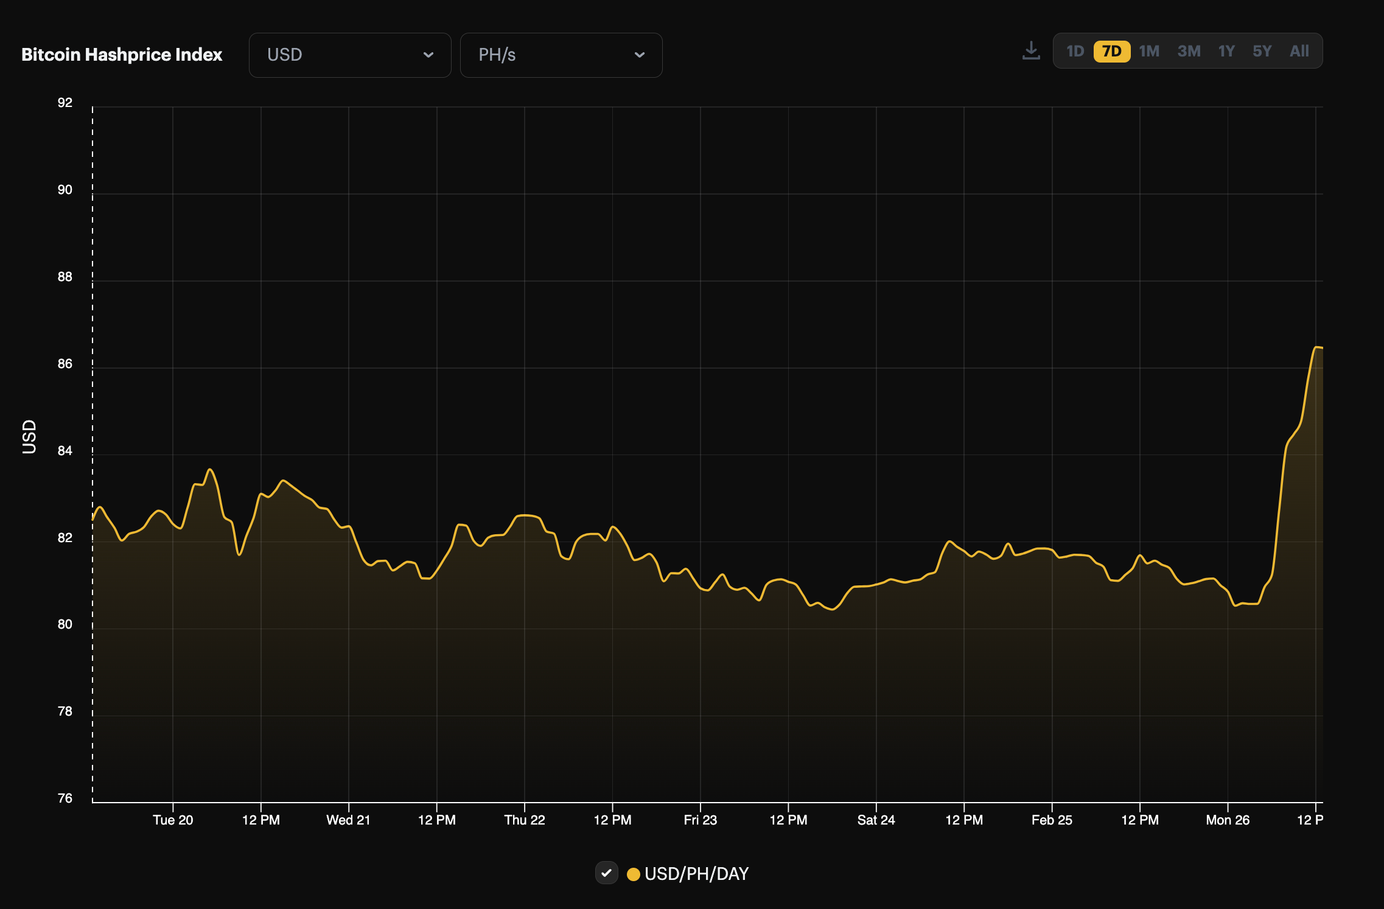Switch to the 1M time range
Viewport: 1384px width, 909px height.
1149,50
